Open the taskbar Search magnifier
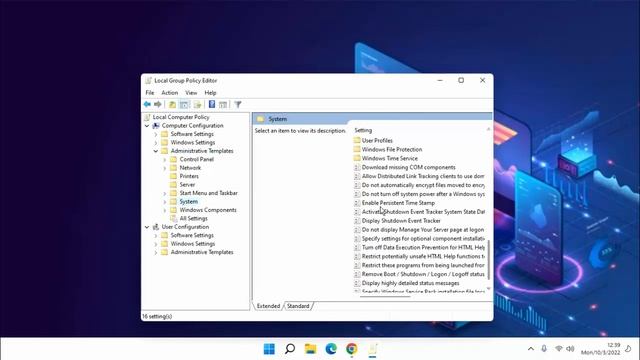 pos(290,349)
